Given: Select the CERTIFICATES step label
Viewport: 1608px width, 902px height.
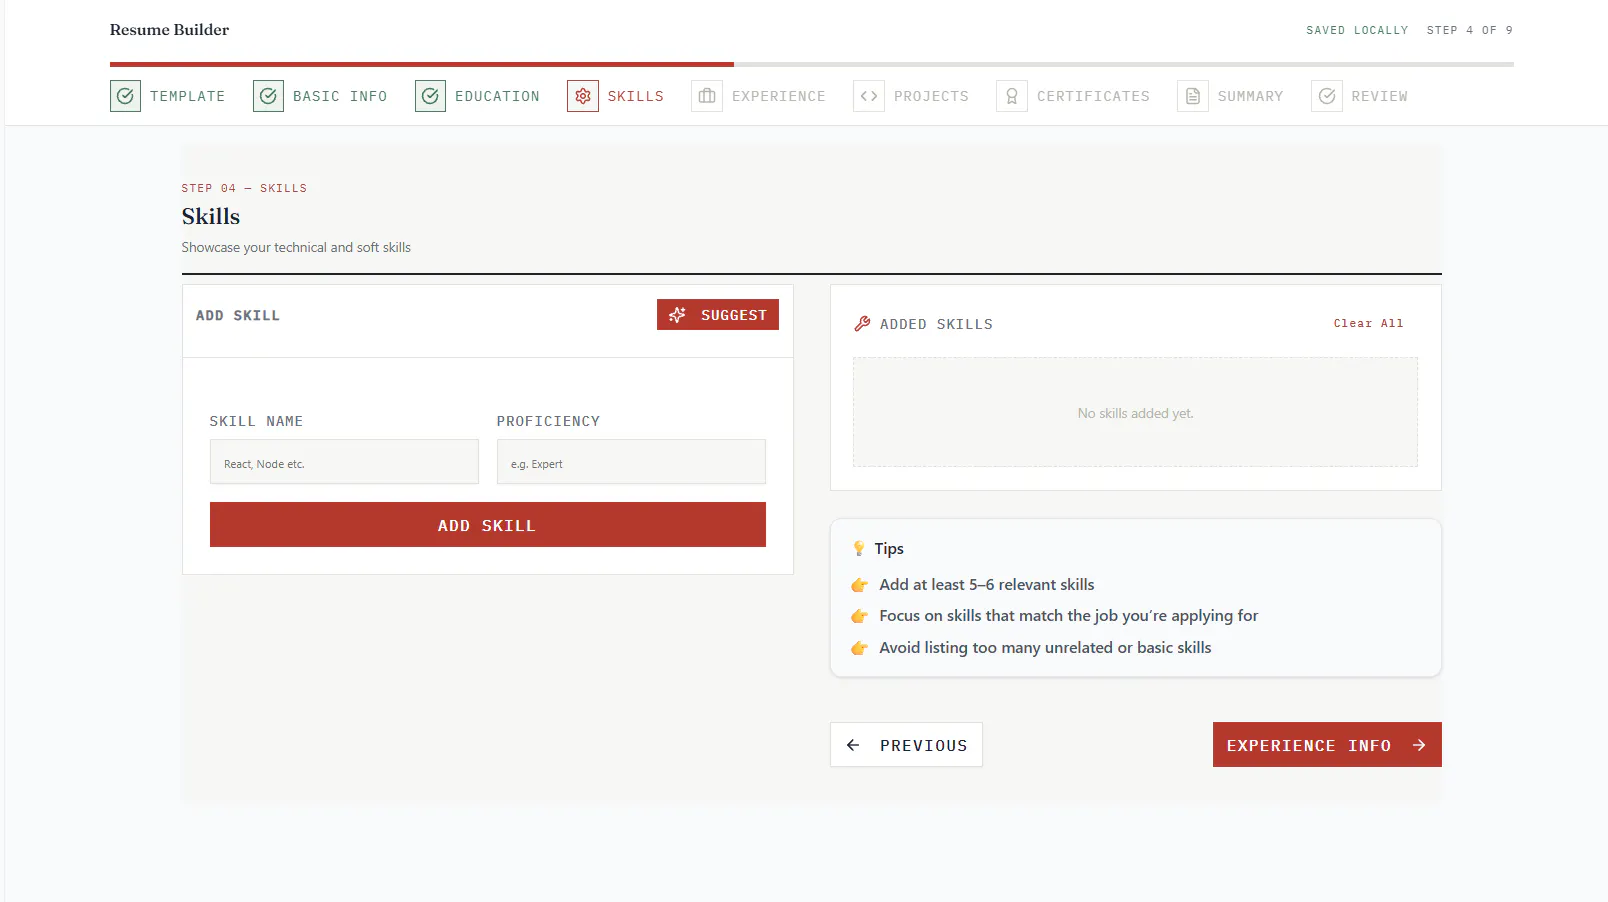Looking at the screenshot, I should click(x=1093, y=96).
